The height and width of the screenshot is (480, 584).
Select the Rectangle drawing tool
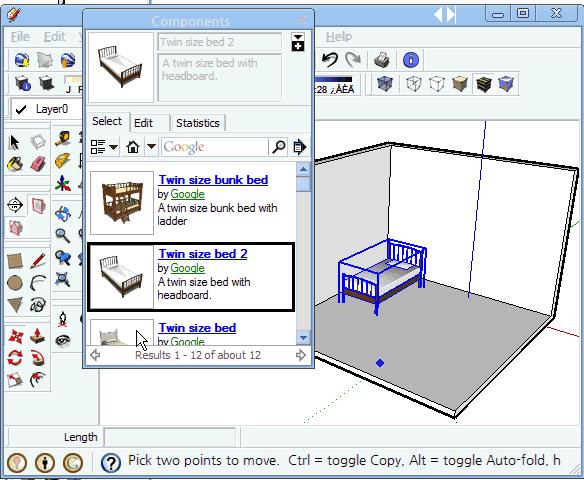tap(15, 261)
